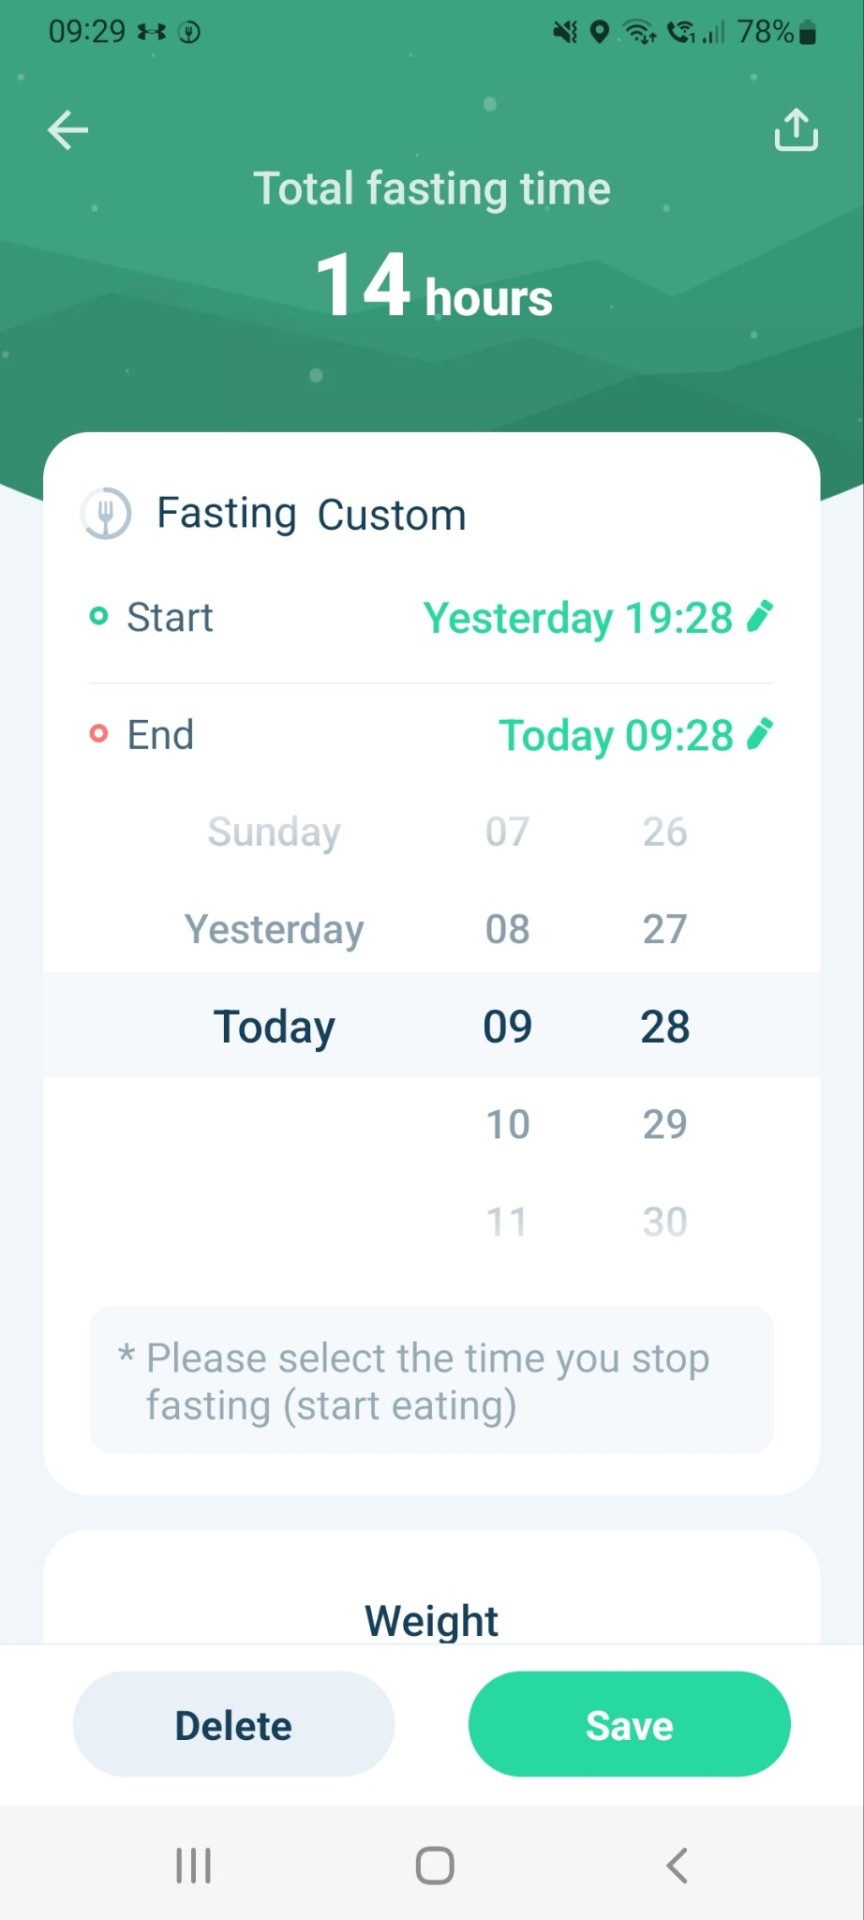Pick Sunday in the day picker
Viewport: 864px width, 1920px height.
pos(274,832)
